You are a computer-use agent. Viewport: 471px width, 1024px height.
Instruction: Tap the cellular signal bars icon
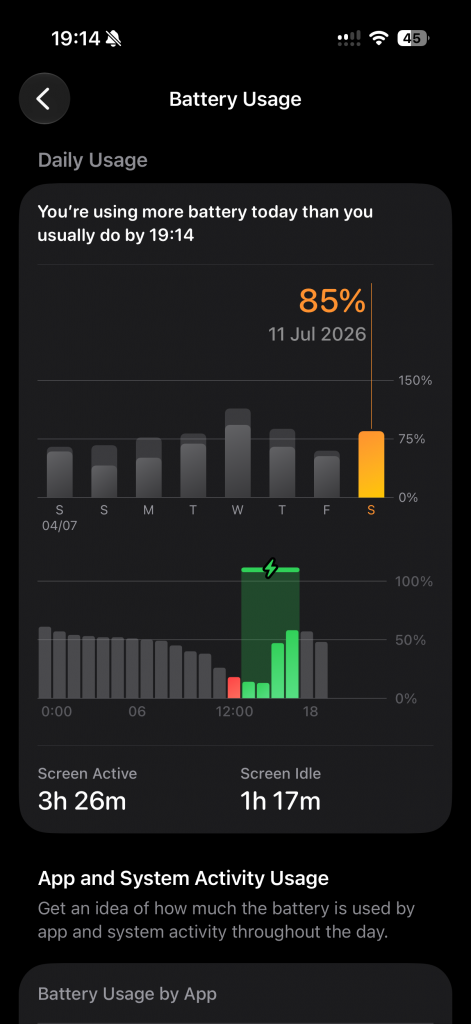click(349, 39)
